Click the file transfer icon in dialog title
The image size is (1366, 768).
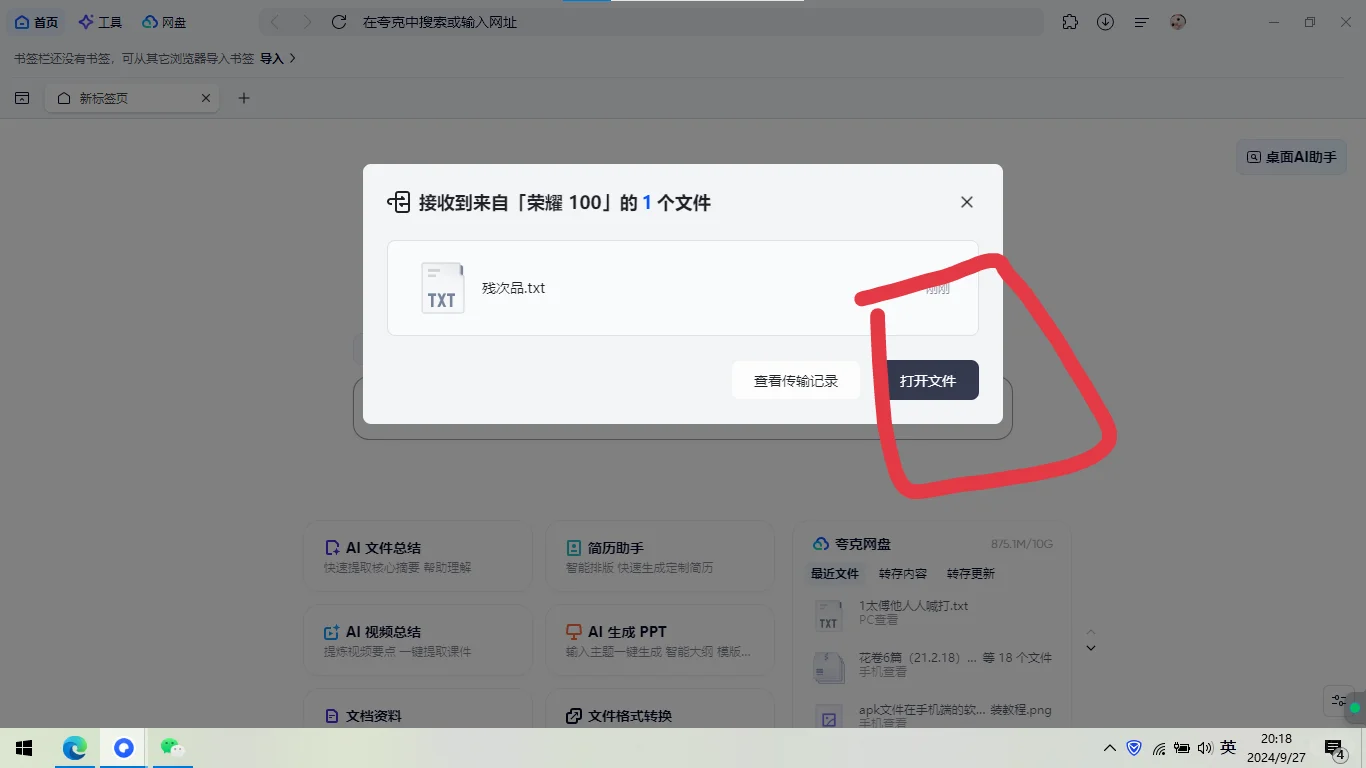pyautogui.click(x=399, y=203)
